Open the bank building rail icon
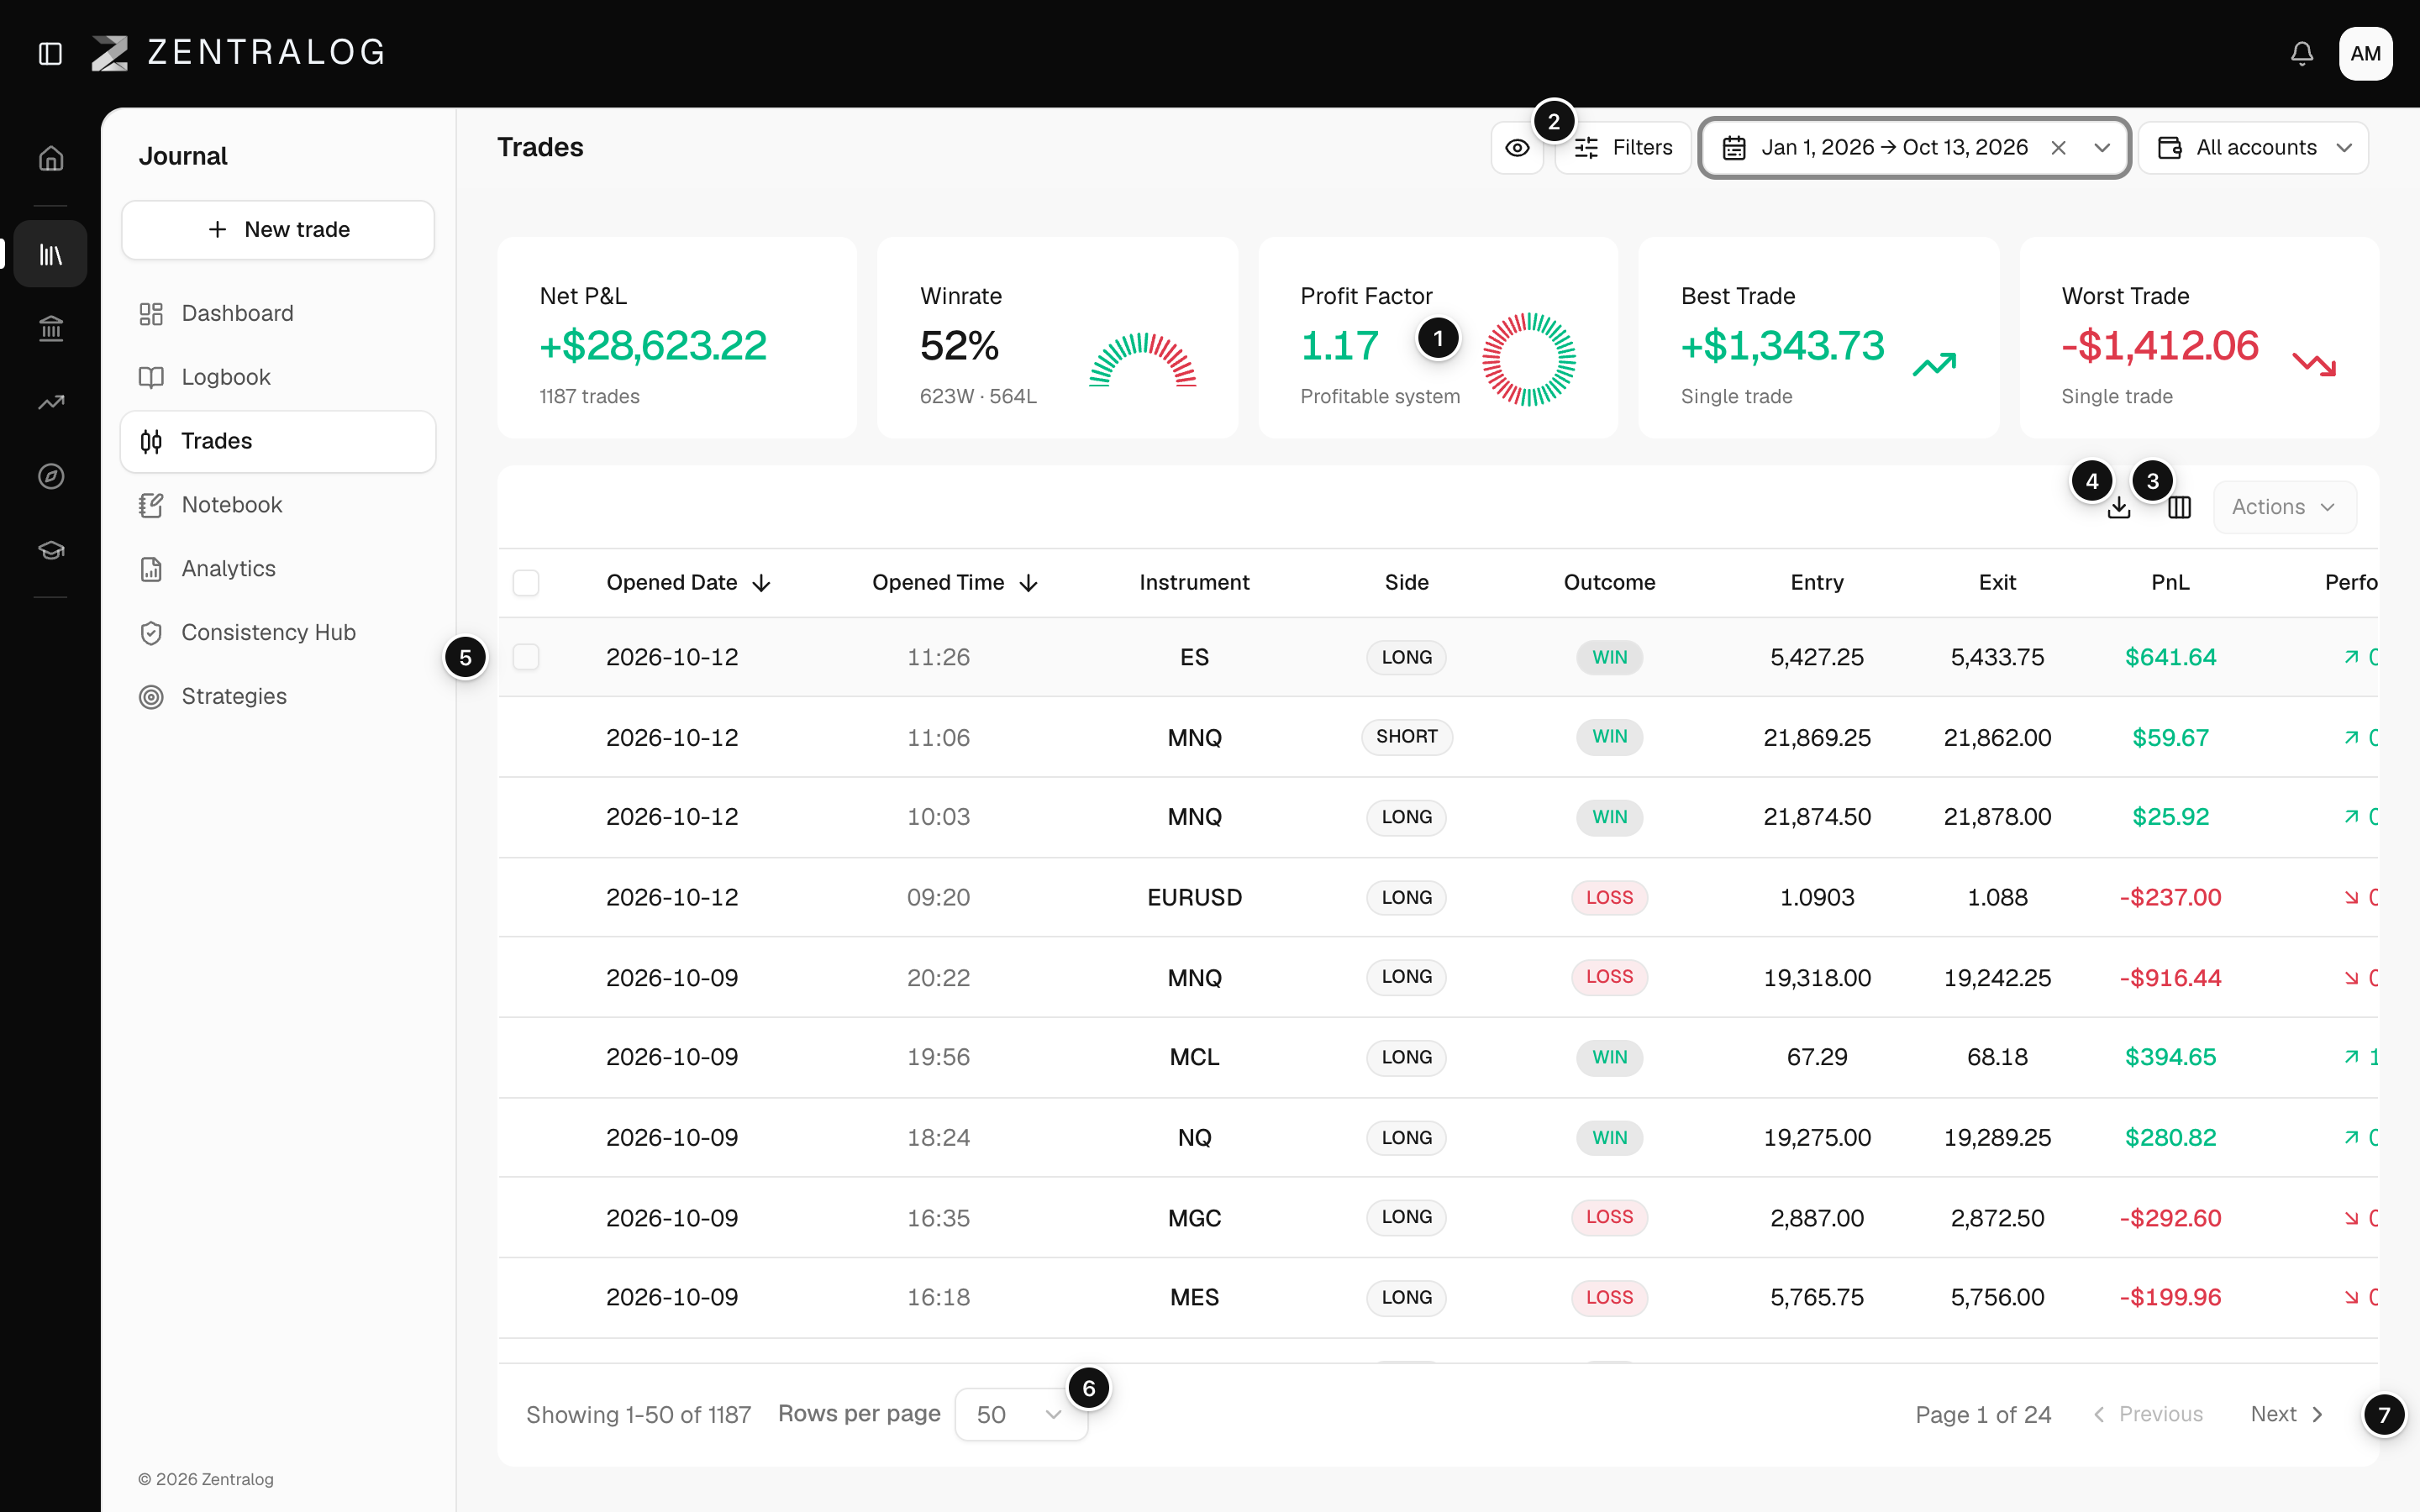Image resolution: width=2420 pixels, height=1512 pixels. [x=51, y=328]
